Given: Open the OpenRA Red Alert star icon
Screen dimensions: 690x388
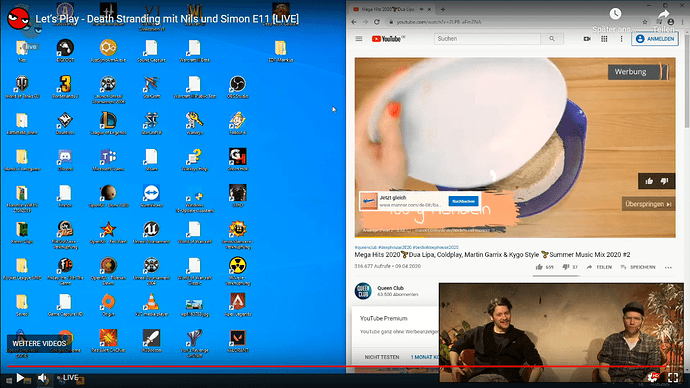Looking at the screenshot, I should point(108,229).
